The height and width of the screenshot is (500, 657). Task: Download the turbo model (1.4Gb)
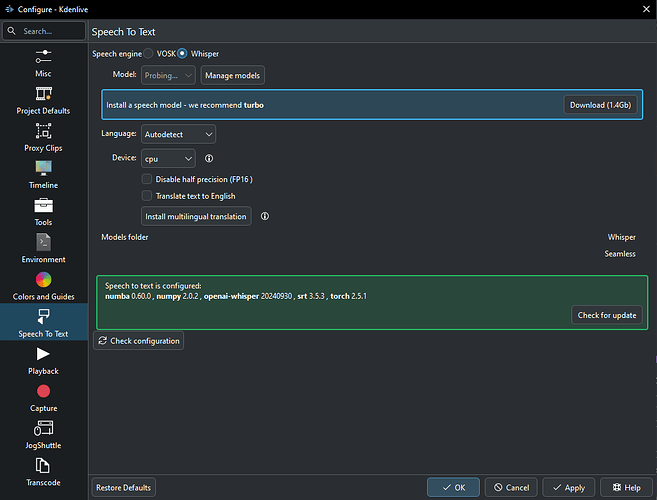point(600,105)
